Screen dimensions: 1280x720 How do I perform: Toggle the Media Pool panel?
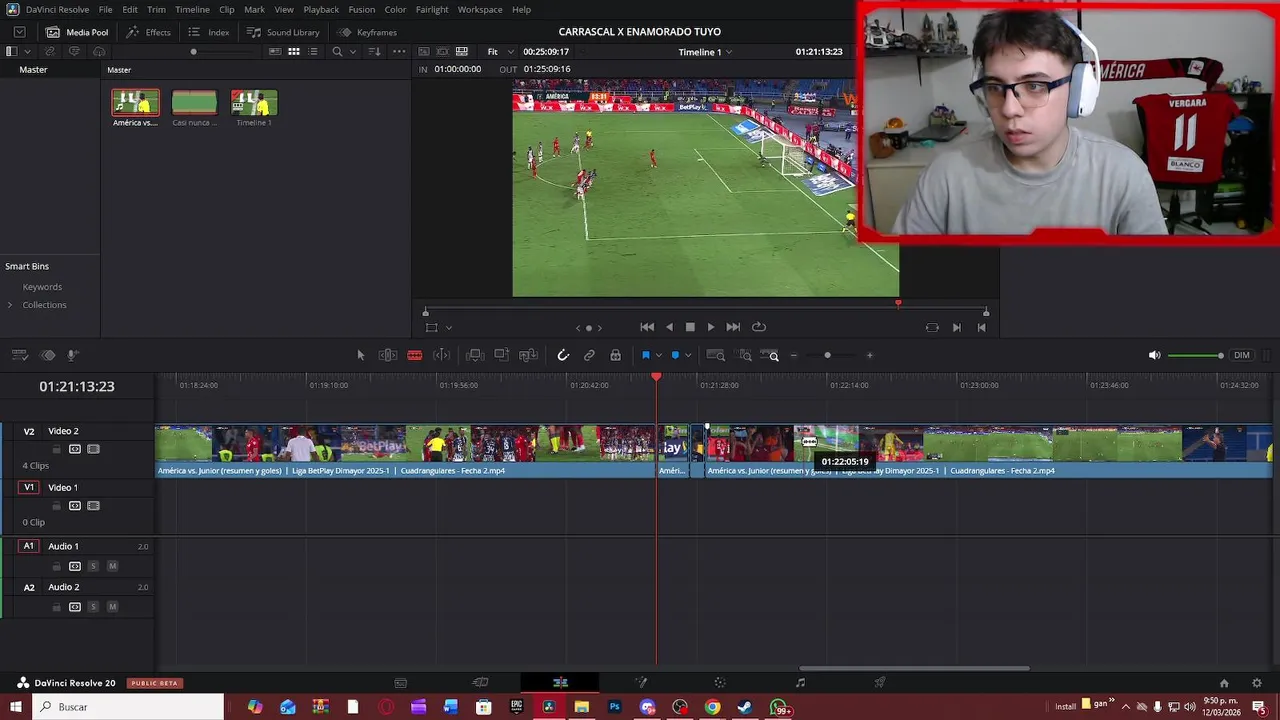[77, 32]
